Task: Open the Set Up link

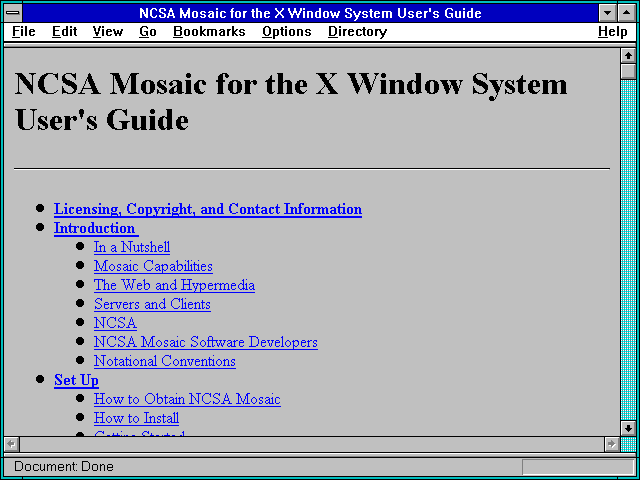Action: pos(76,380)
